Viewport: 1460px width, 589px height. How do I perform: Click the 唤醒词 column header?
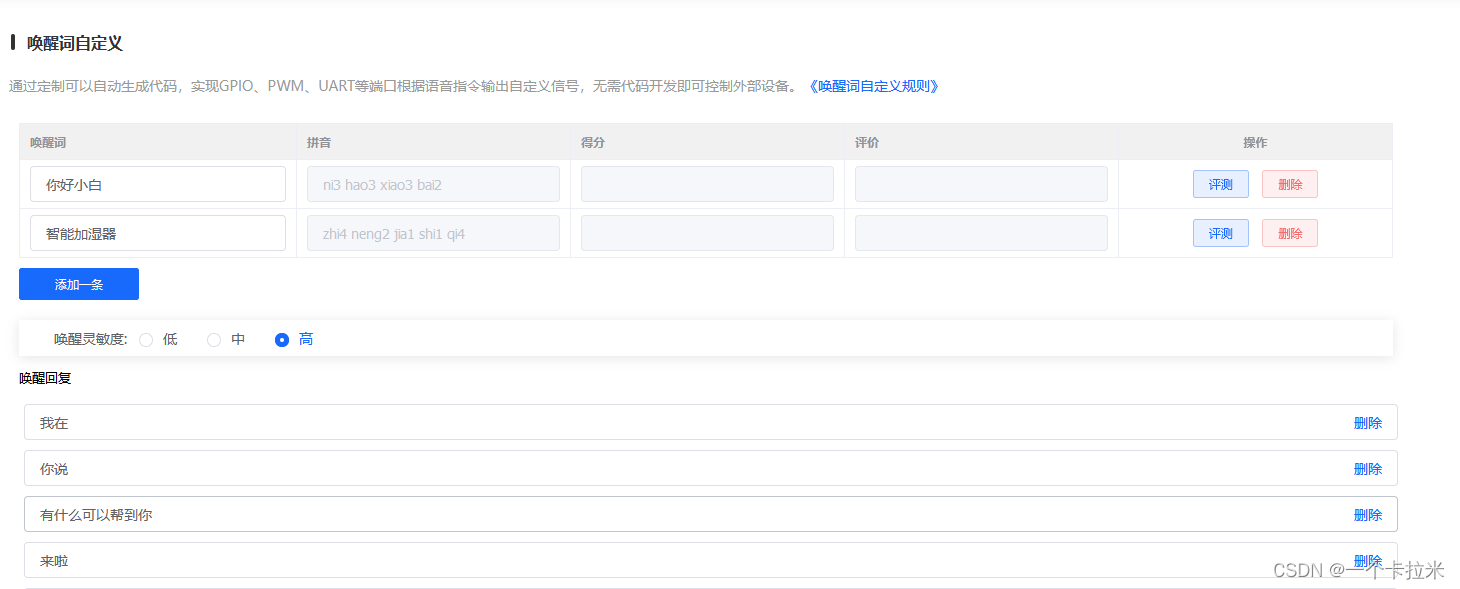point(158,142)
